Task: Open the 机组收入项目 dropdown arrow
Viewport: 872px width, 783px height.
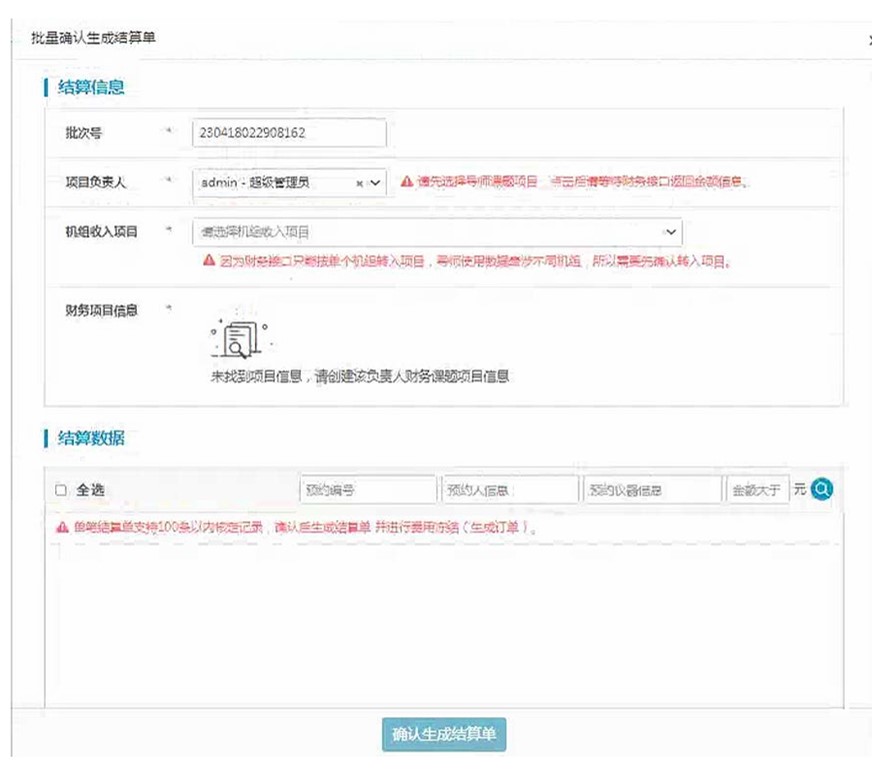Action: pyautogui.click(x=670, y=232)
